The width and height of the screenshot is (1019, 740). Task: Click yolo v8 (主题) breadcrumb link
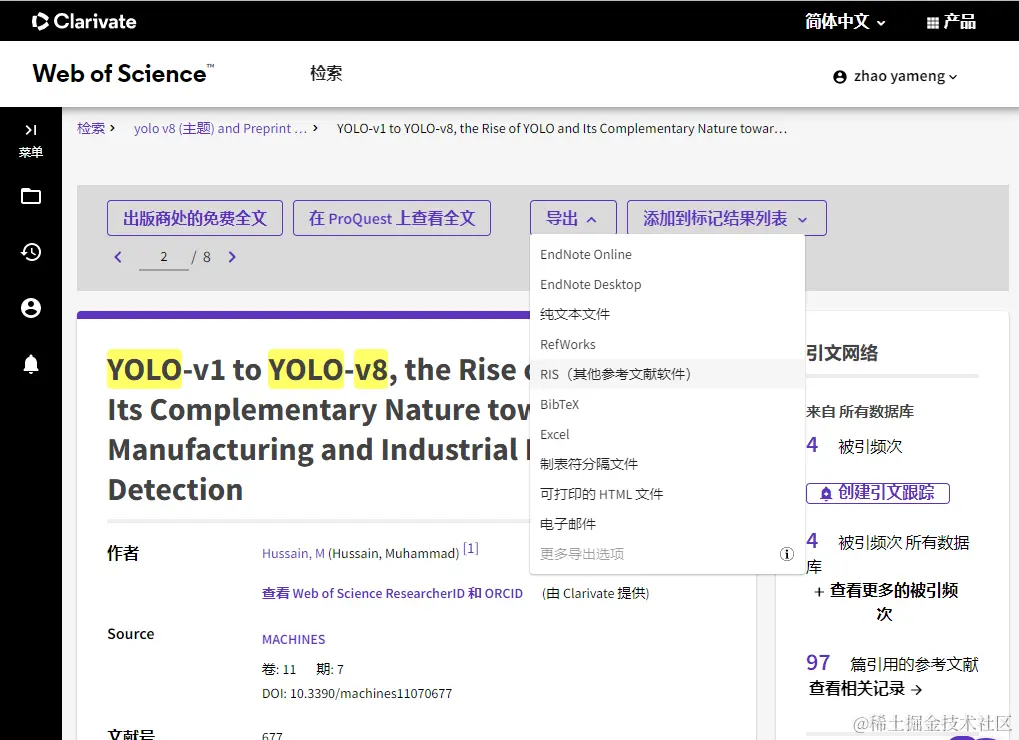(220, 129)
